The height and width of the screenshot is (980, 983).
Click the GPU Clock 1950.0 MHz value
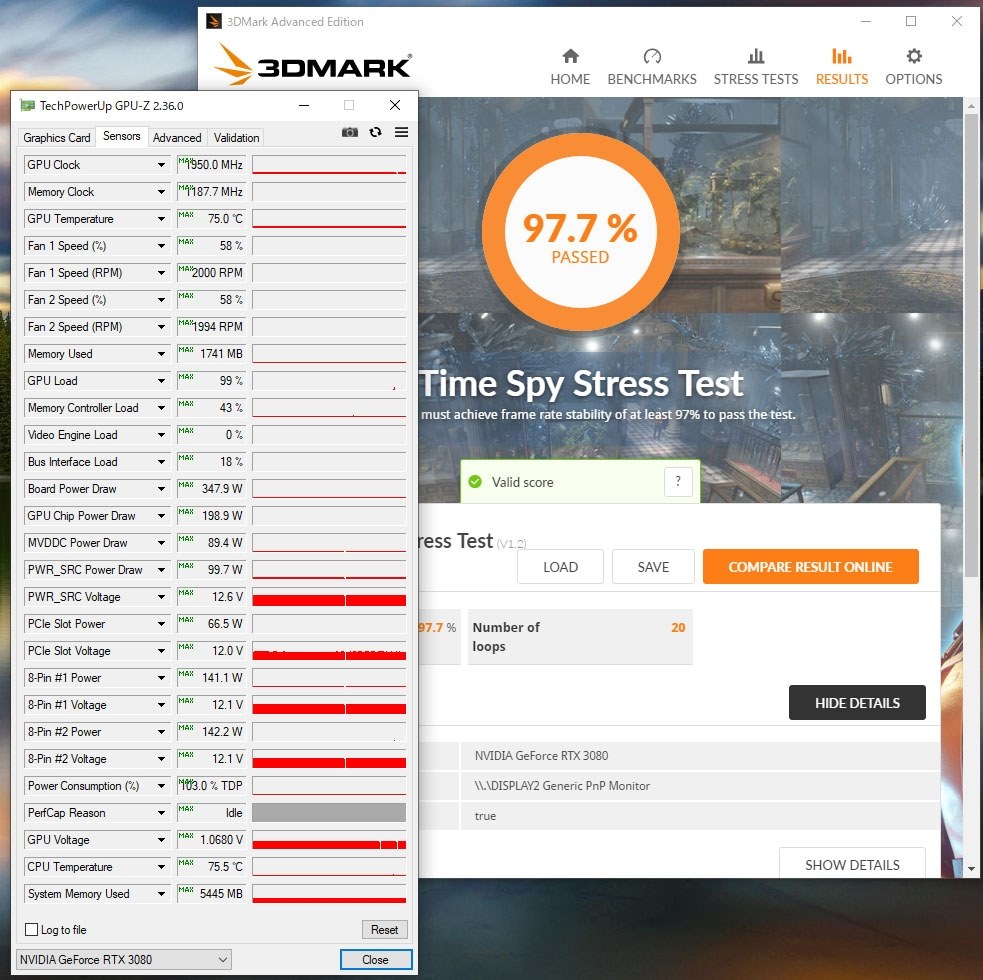coord(212,165)
